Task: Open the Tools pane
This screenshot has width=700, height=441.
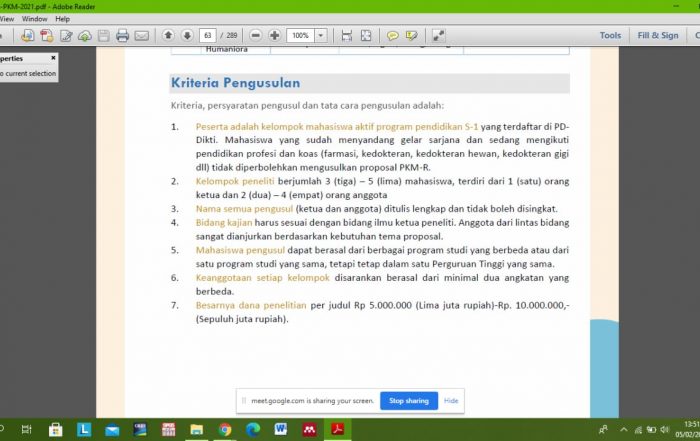Action: point(610,35)
